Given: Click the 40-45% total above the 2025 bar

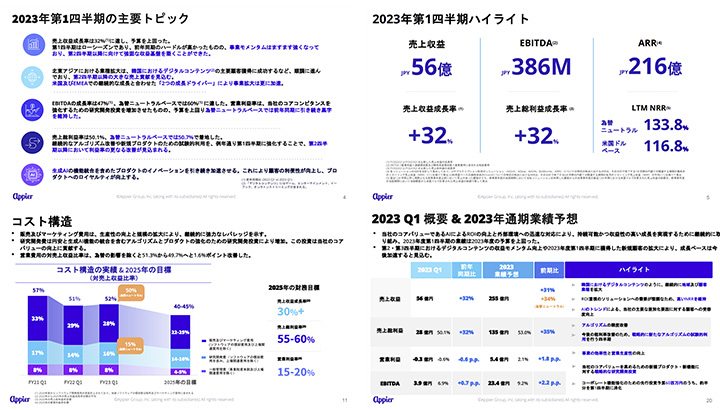Looking at the screenshot, I should pyautogui.click(x=184, y=307).
